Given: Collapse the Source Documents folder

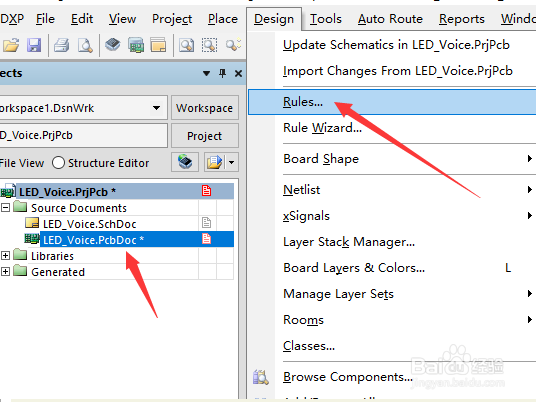Looking at the screenshot, I should (5, 207).
